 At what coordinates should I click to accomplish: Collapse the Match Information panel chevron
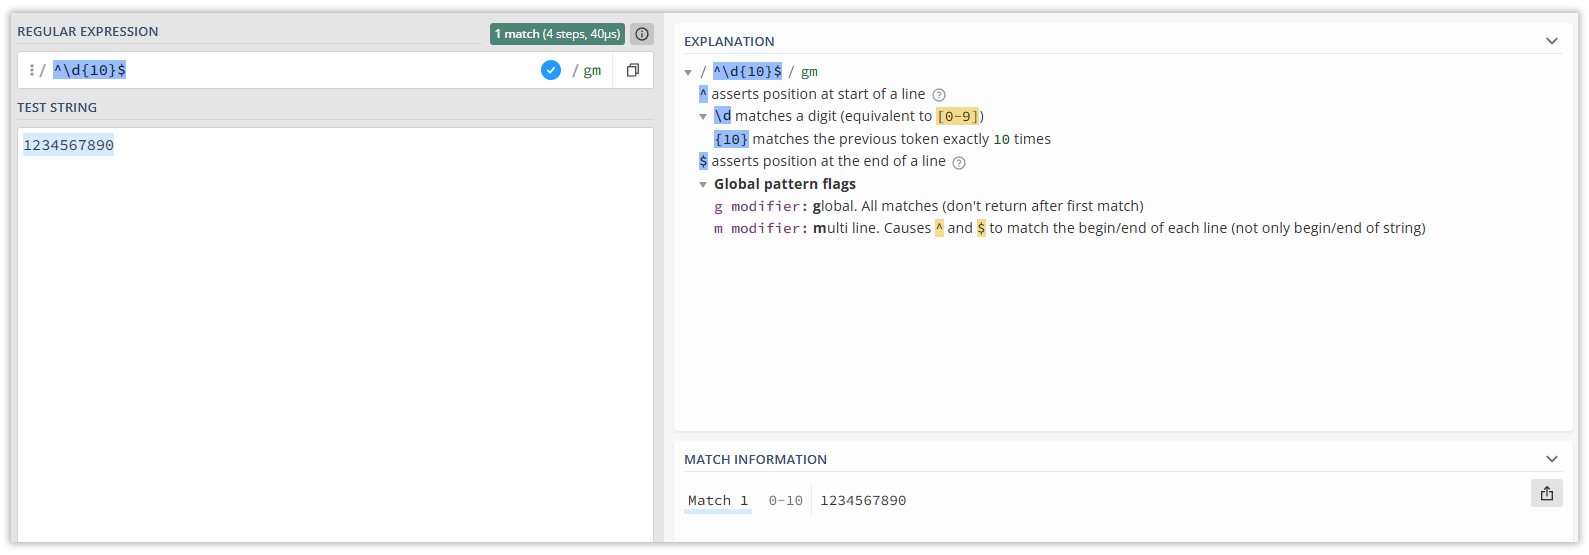click(1552, 459)
